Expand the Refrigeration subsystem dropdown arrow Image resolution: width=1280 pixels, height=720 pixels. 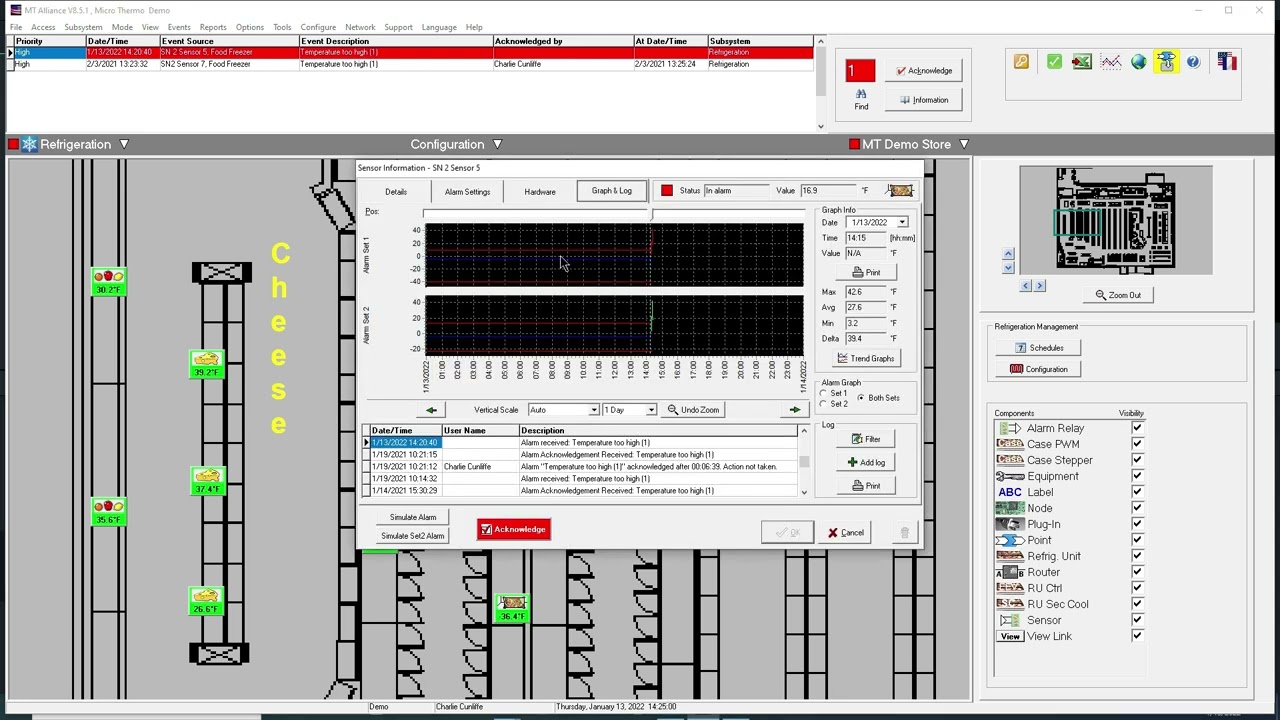pos(124,144)
